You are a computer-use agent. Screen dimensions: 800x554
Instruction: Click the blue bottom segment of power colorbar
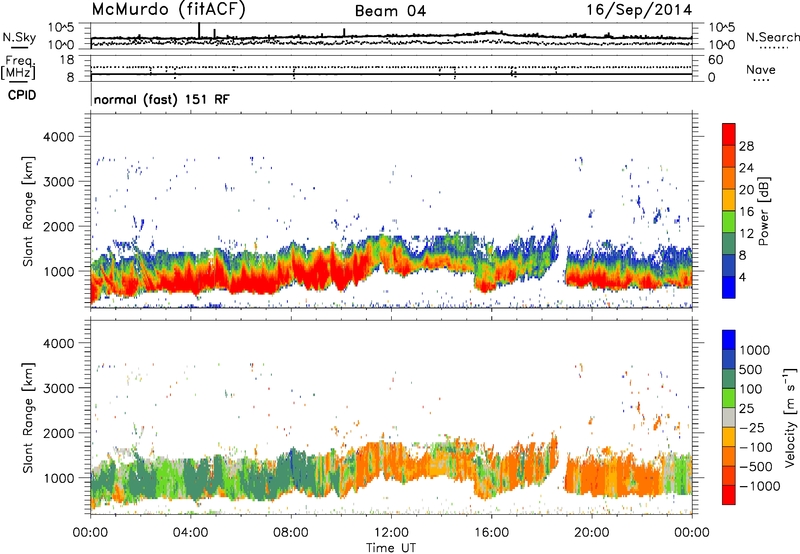[x=729, y=287]
